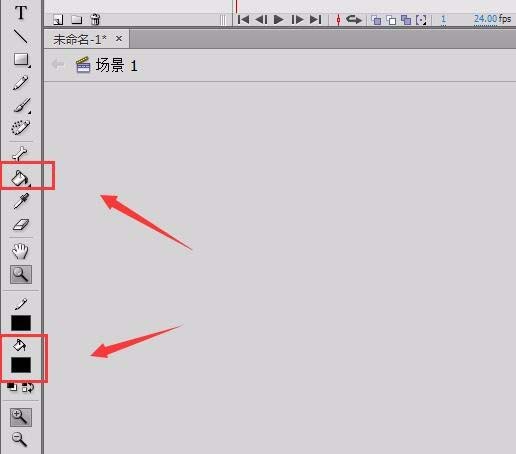Select the Line tool
Viewport: 516px width, 454px height.
pyautogui.click(x=21, y=36)
